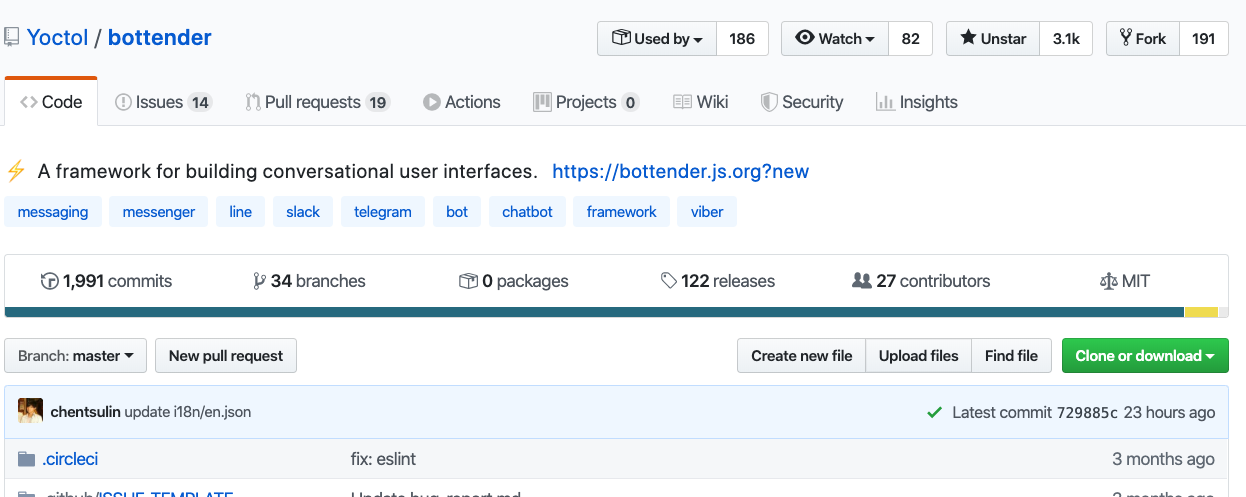Open the Pull requests tab
The width and height of the screenshot is (1246, 497).
click(317, 102)
